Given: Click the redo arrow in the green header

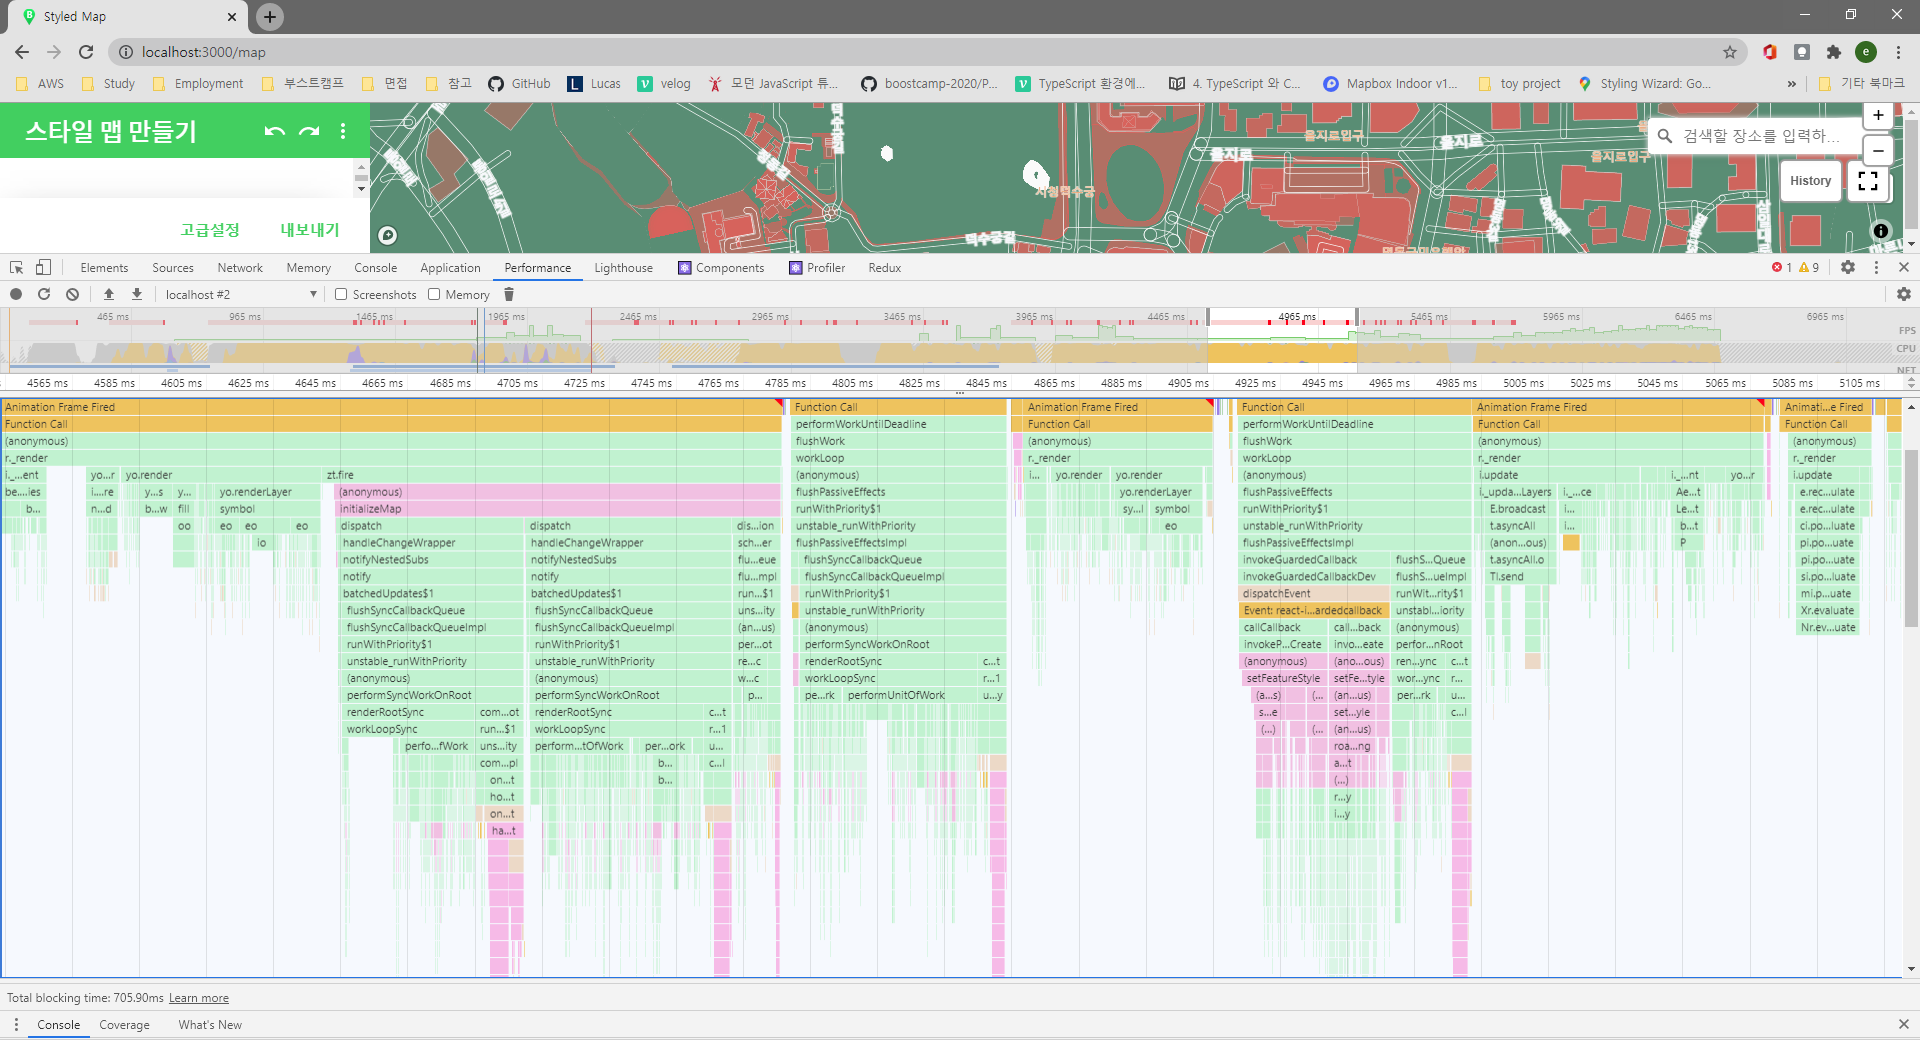Looking at the screenshot, I should (309, 131).
